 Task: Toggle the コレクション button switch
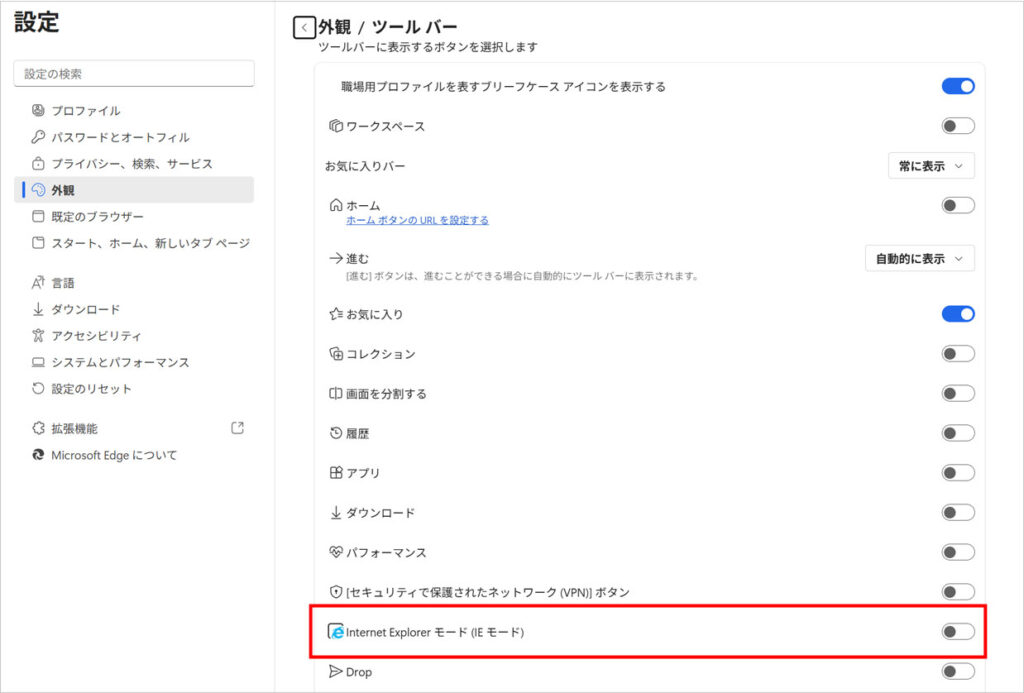point(957,354)
